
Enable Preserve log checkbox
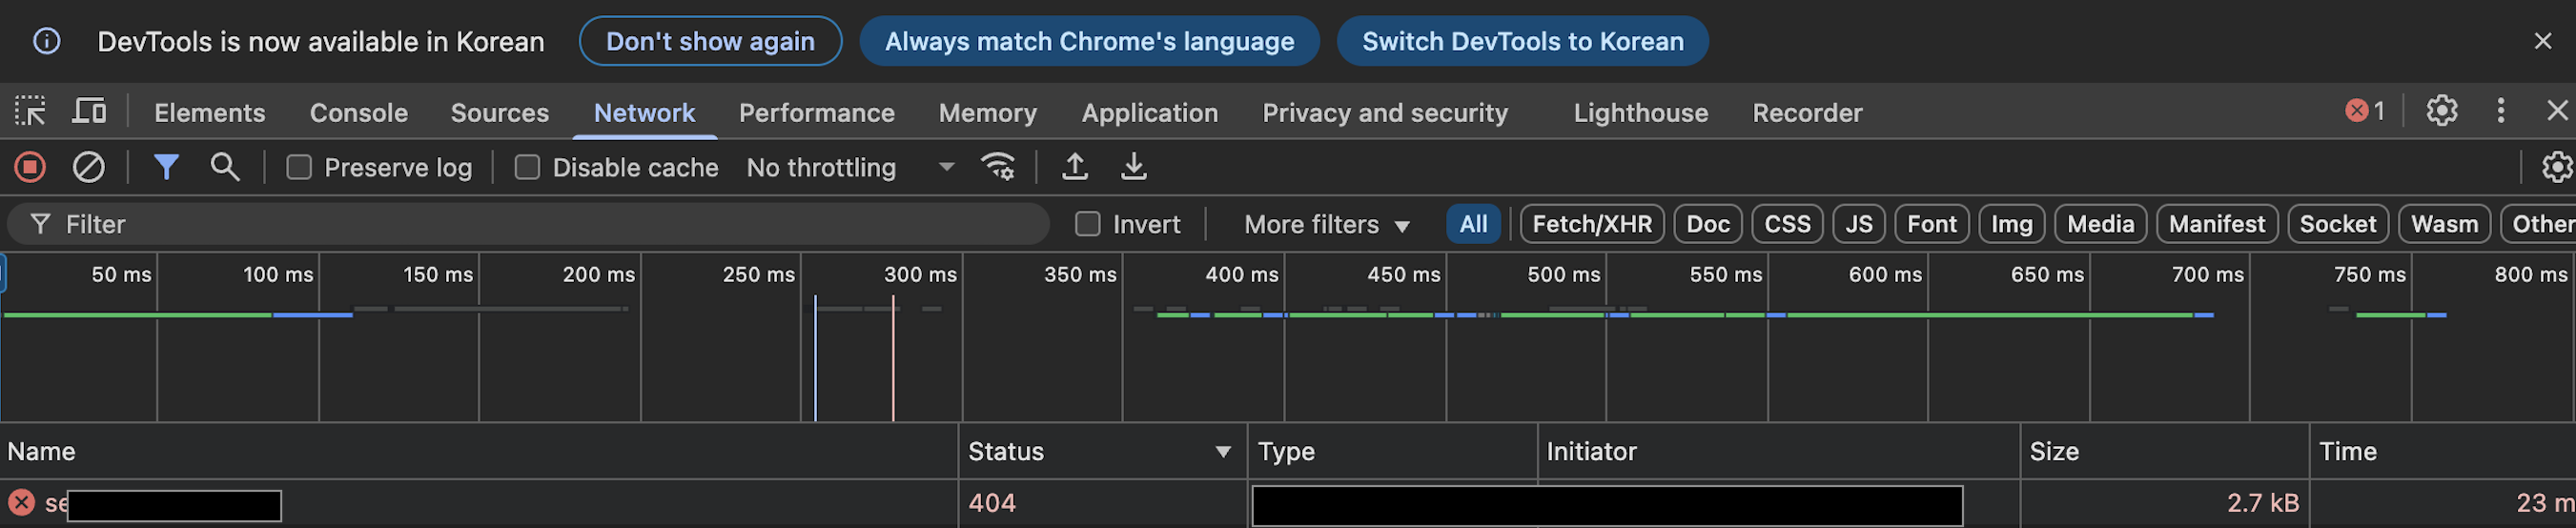pyautogui.click(x=299, y=167)
